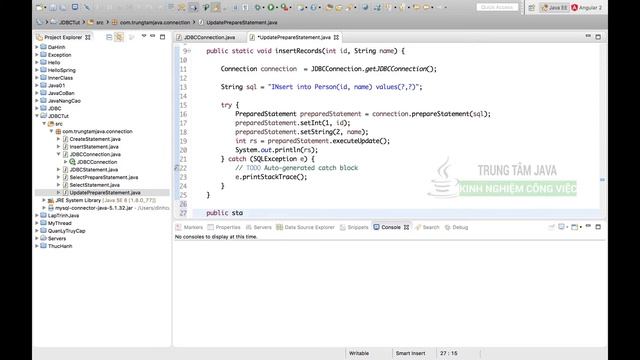Minimize the Project Explorer panel
640x360 pixels.
[153, 36]
